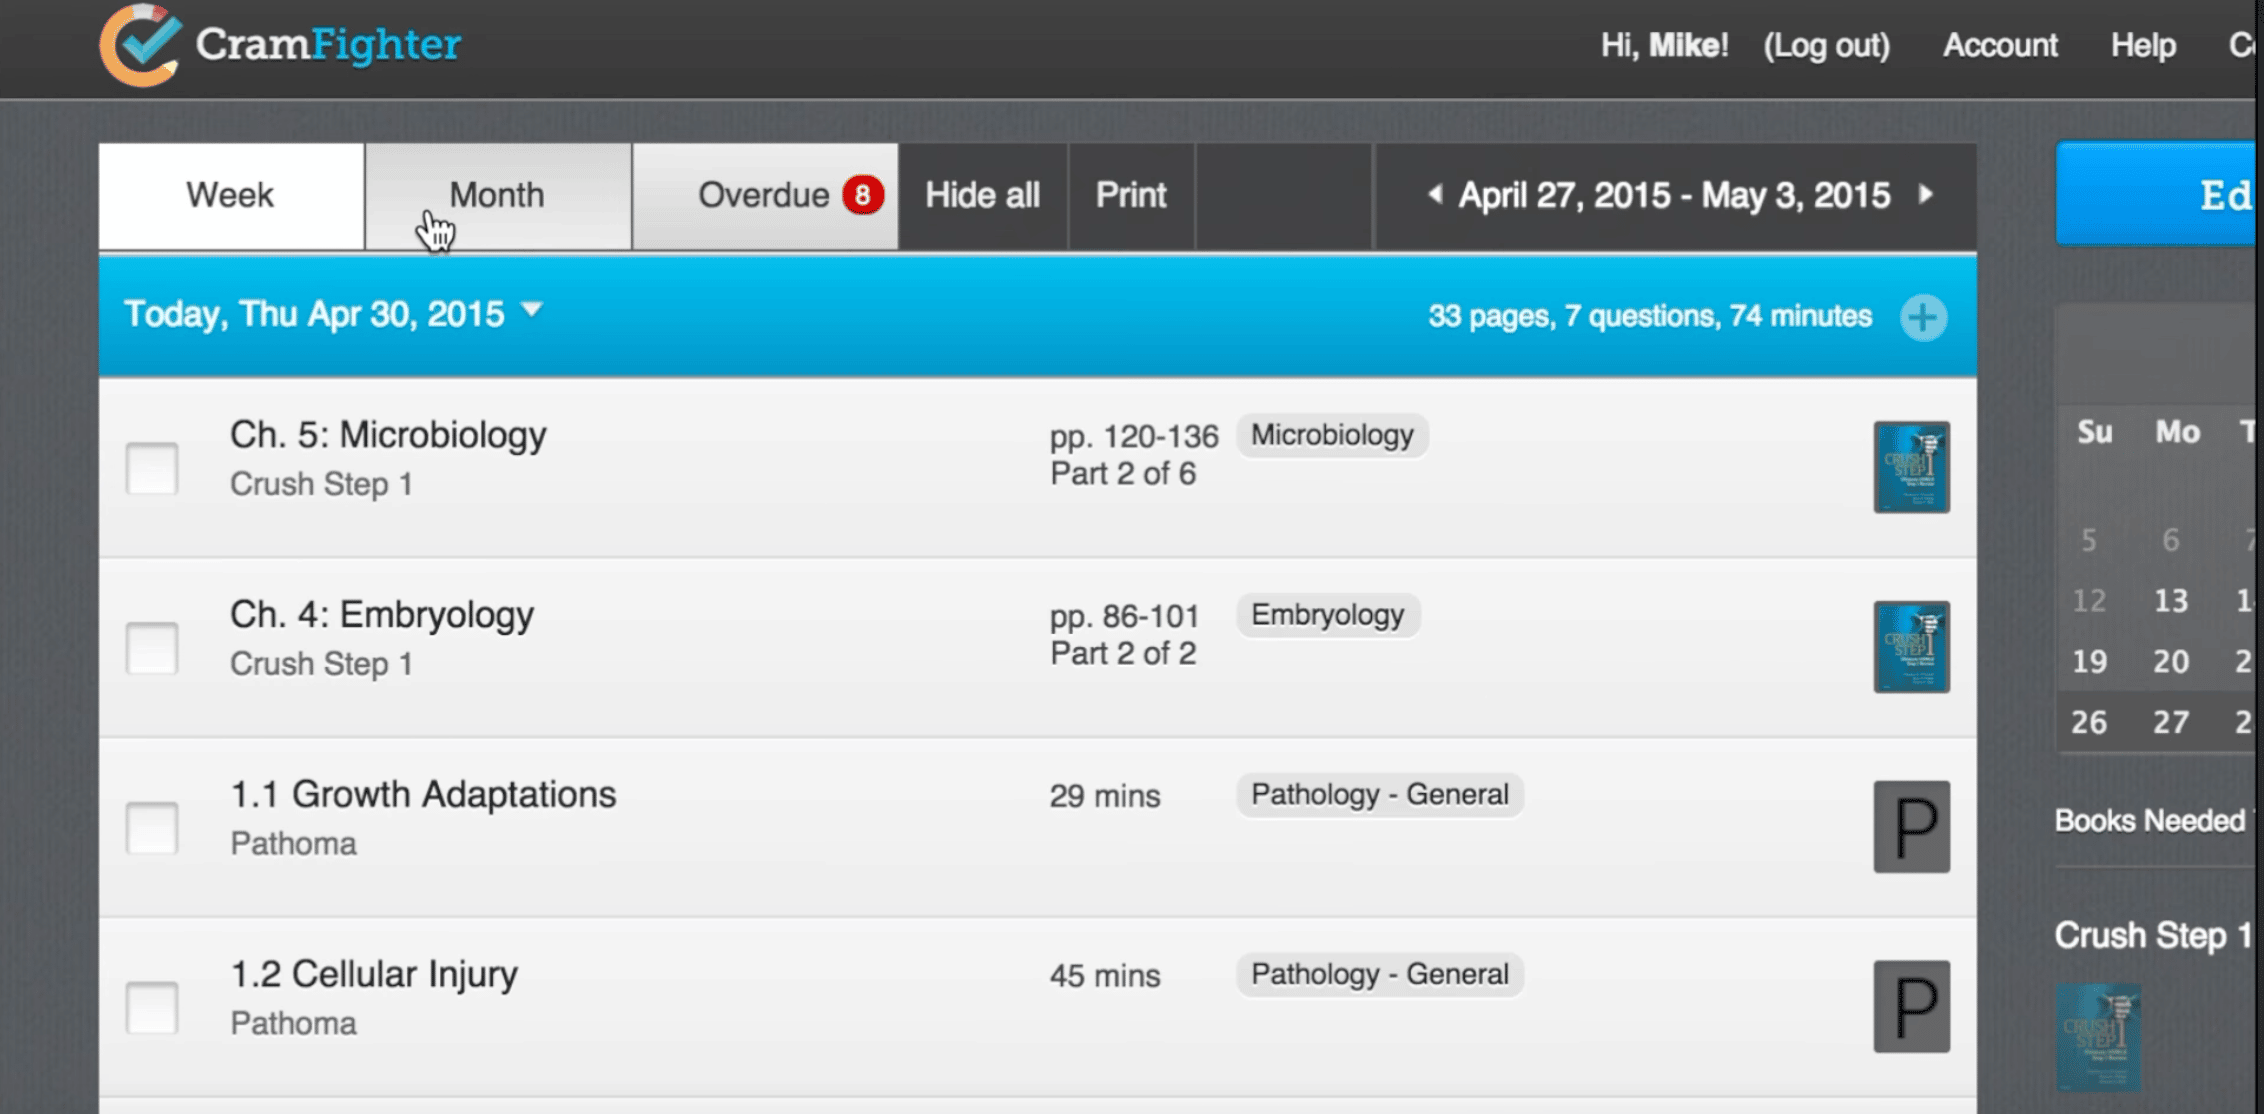Click Pathology - General tag for Cellular Injury
Screen dimensions: 2264x1114
(x=1380, y=975)
